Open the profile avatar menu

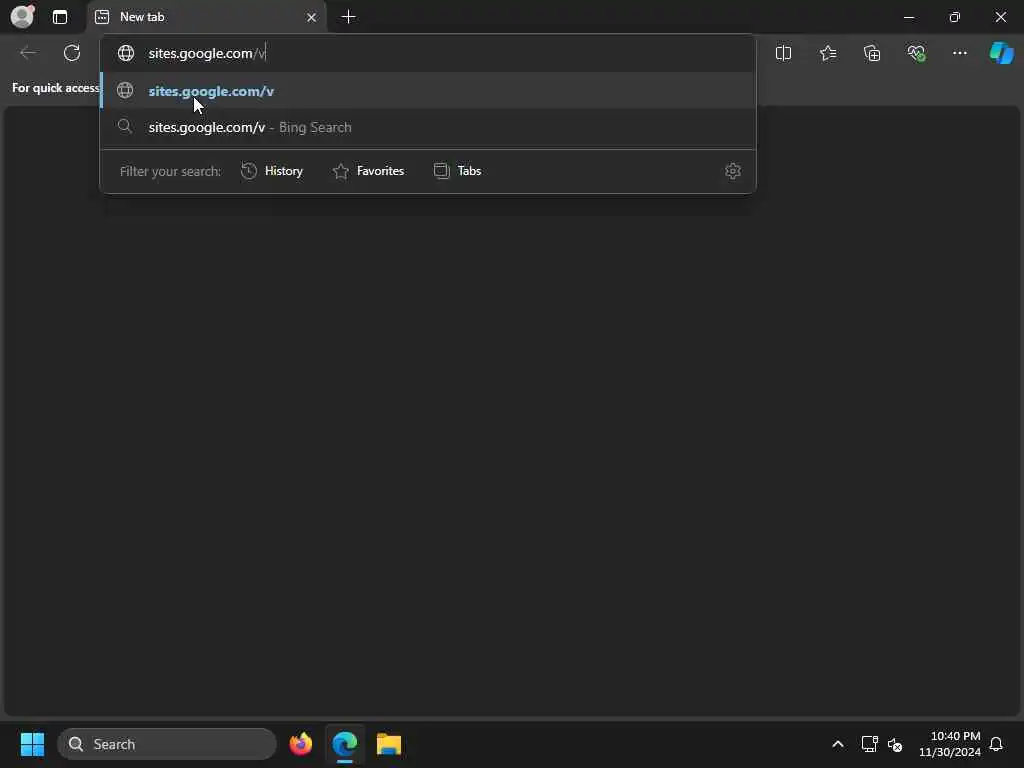click(x=22, y=16)
